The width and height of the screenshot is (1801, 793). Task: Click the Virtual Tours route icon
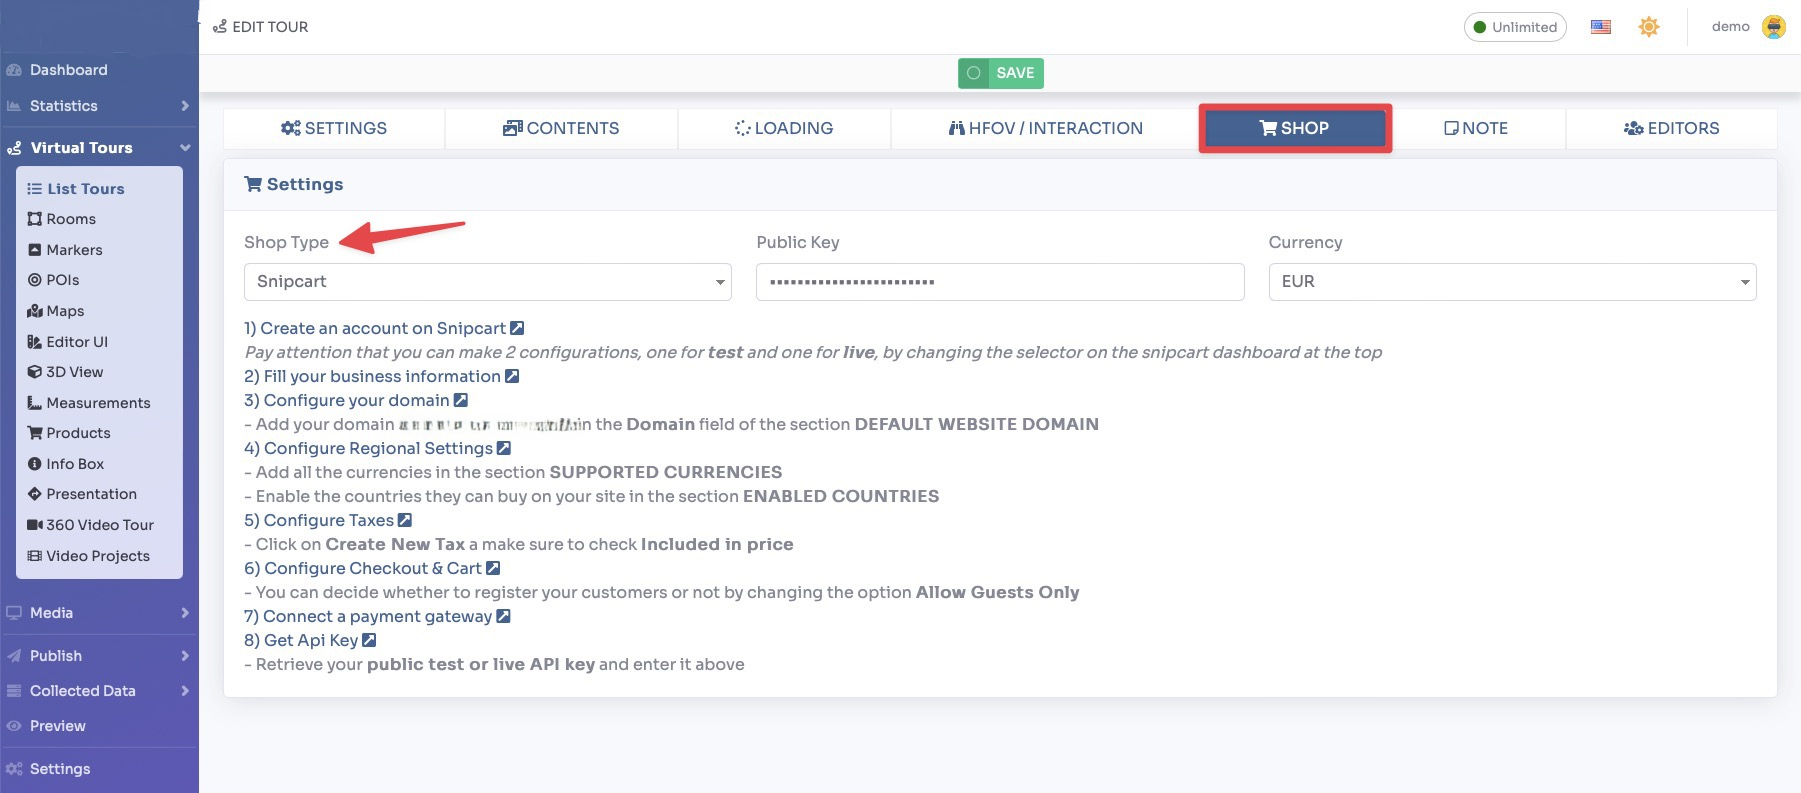[x=15, y=148]
